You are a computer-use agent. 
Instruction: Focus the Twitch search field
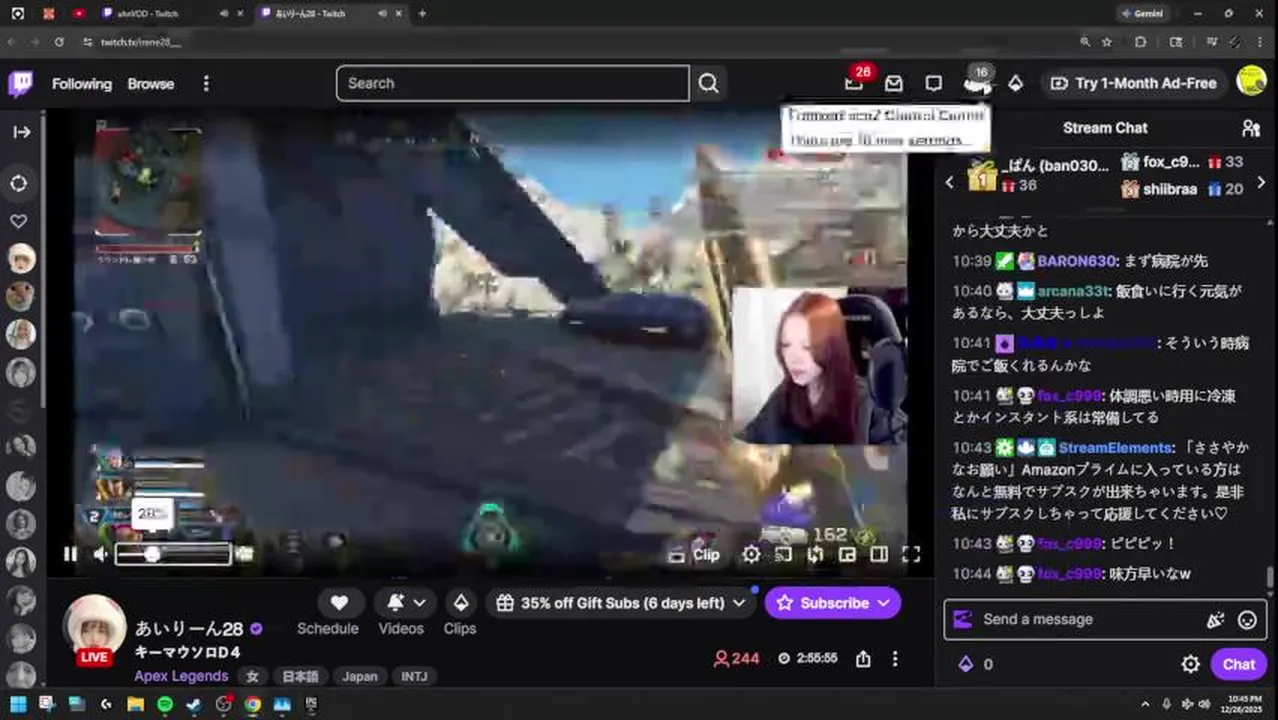click(x=512, y=84)
